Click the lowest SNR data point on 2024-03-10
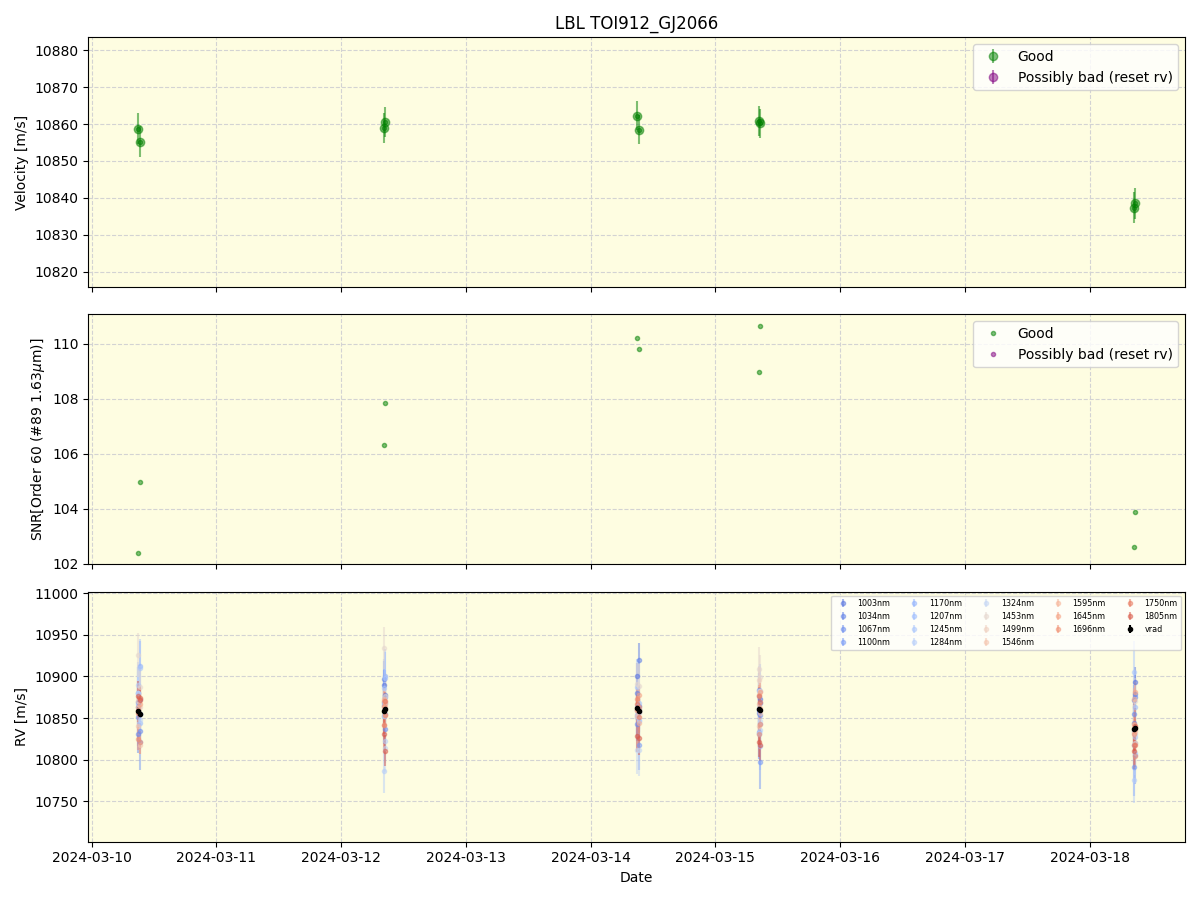Screen dimensions: 1200x900 coord(138,553)
